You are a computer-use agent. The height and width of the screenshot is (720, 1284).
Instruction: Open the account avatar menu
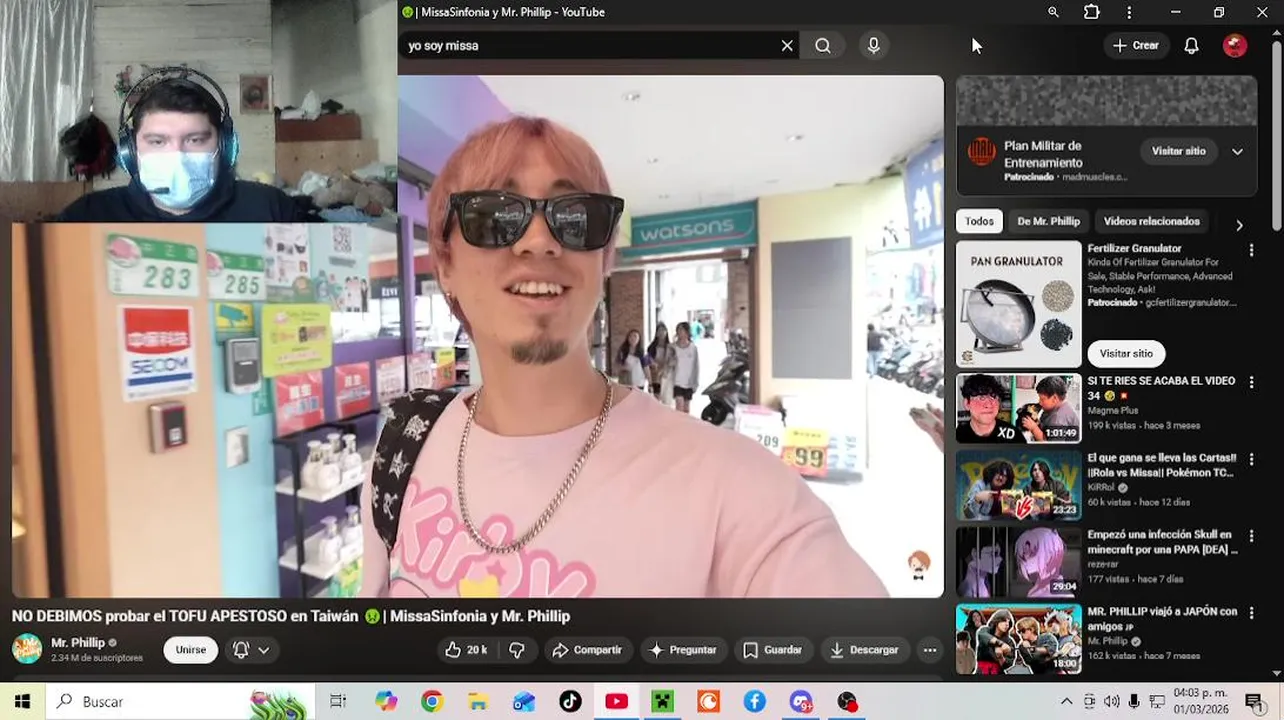click(x=1235, y=46)
